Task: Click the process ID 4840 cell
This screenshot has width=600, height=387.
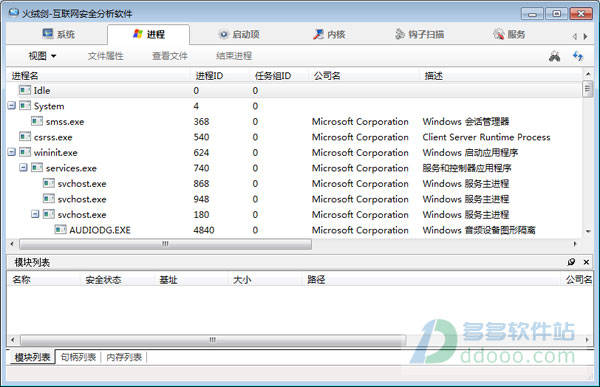Action: (204, 230)
